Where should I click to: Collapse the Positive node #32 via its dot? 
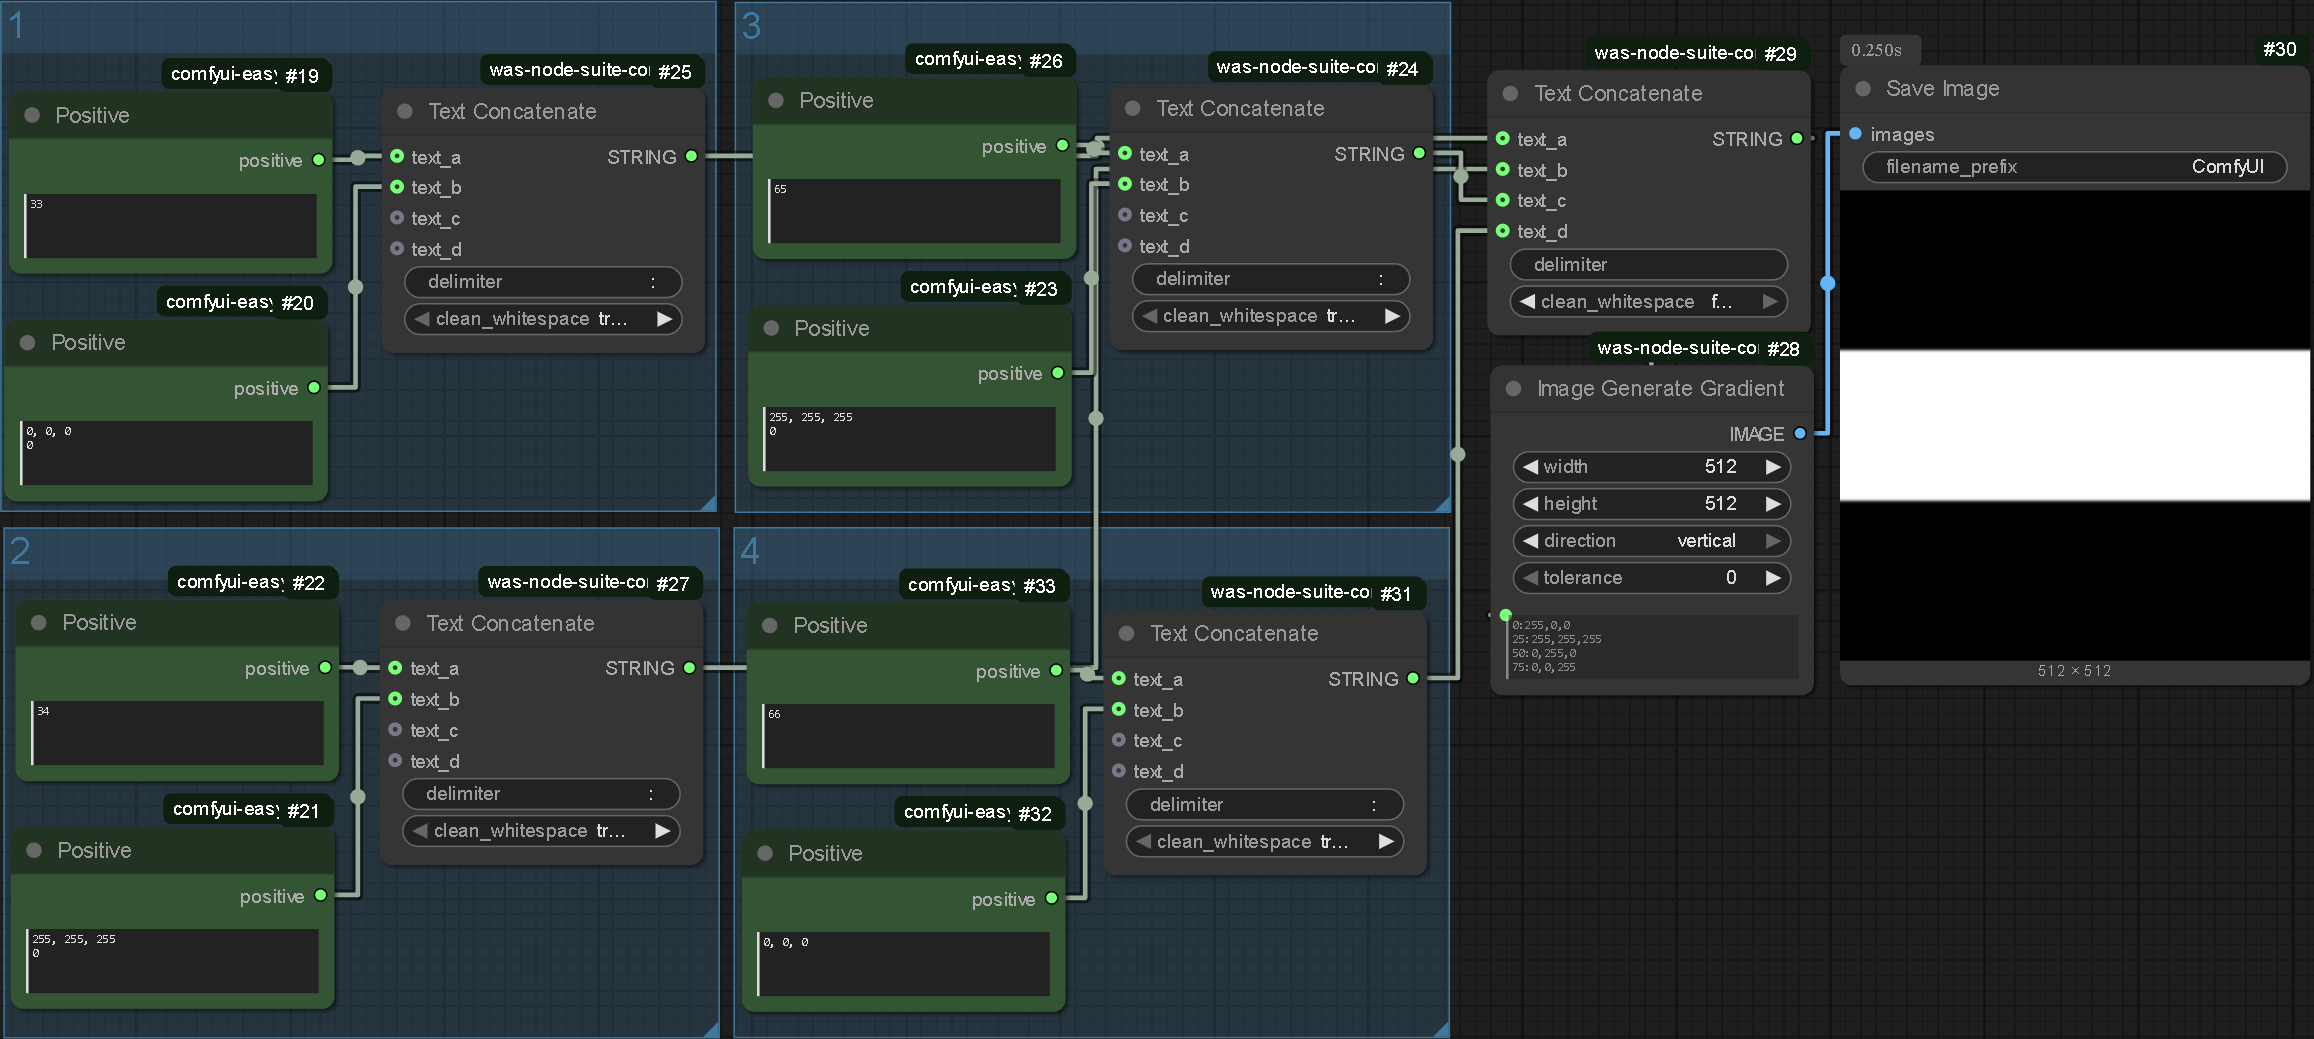tap(765, 853)
